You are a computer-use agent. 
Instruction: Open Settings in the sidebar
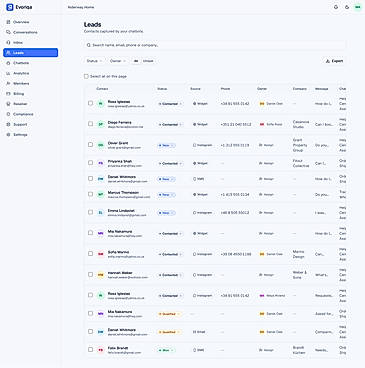(x=30, y=135)
